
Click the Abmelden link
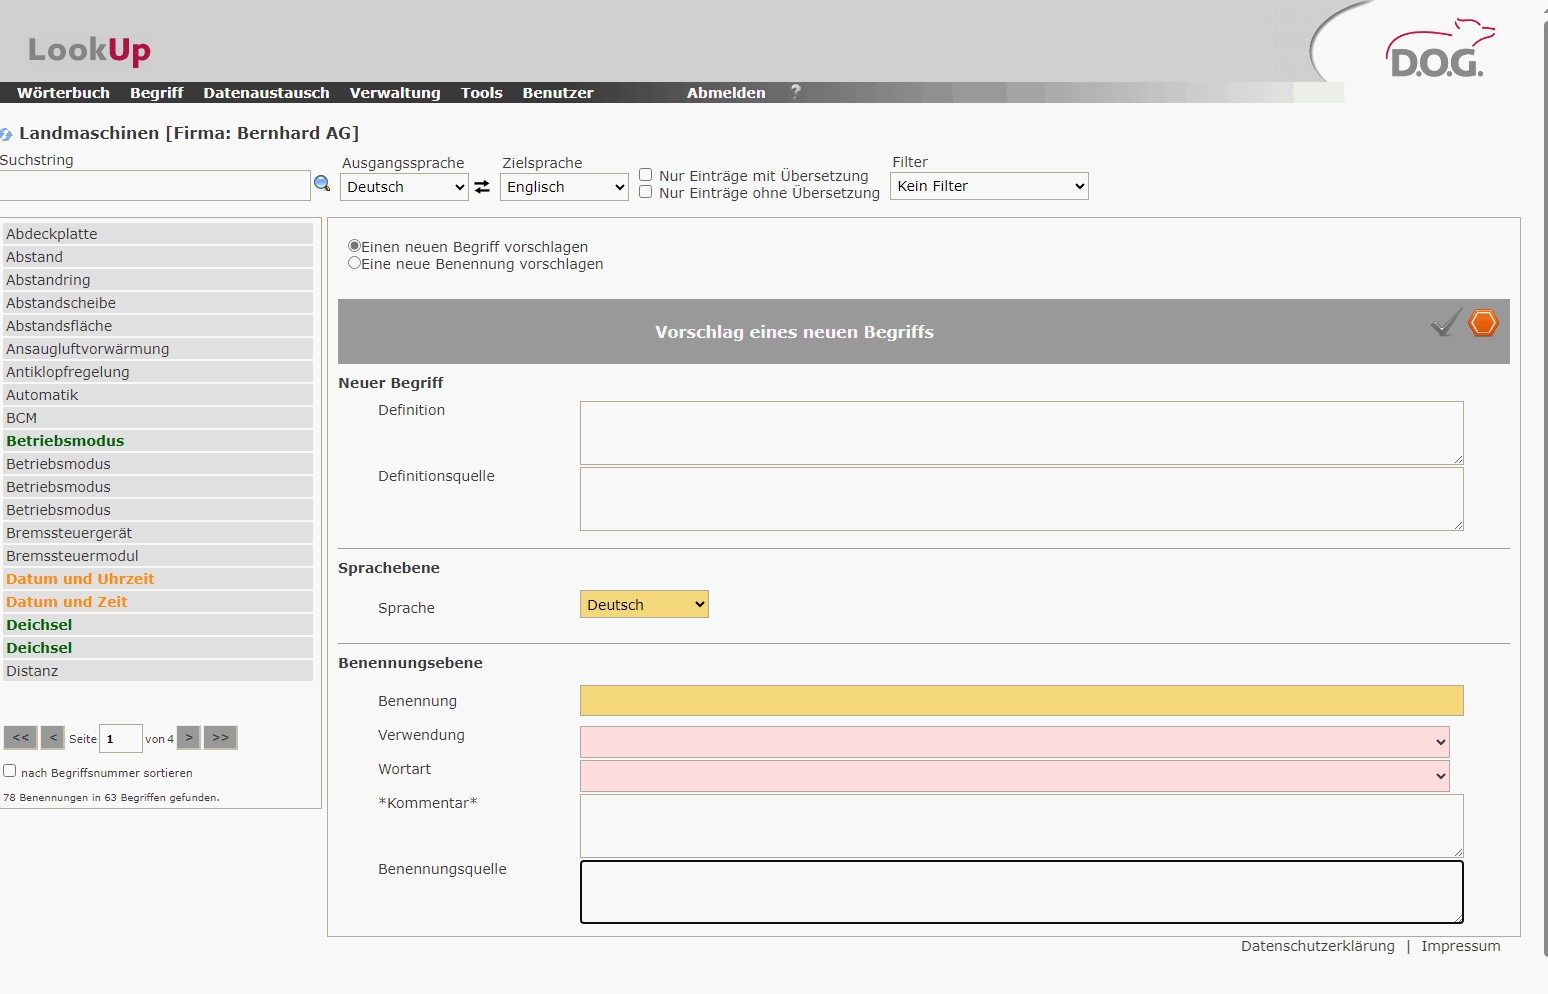[726, 93]
